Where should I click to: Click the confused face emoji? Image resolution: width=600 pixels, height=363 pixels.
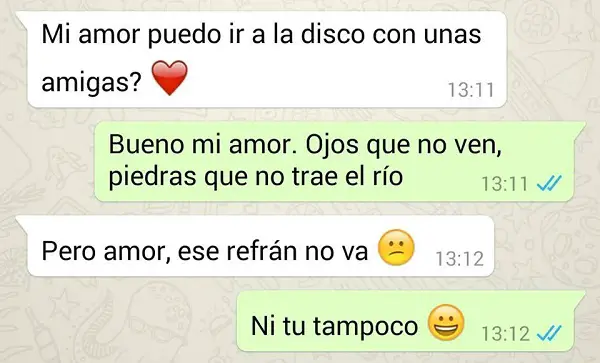[x=396, y=247]
